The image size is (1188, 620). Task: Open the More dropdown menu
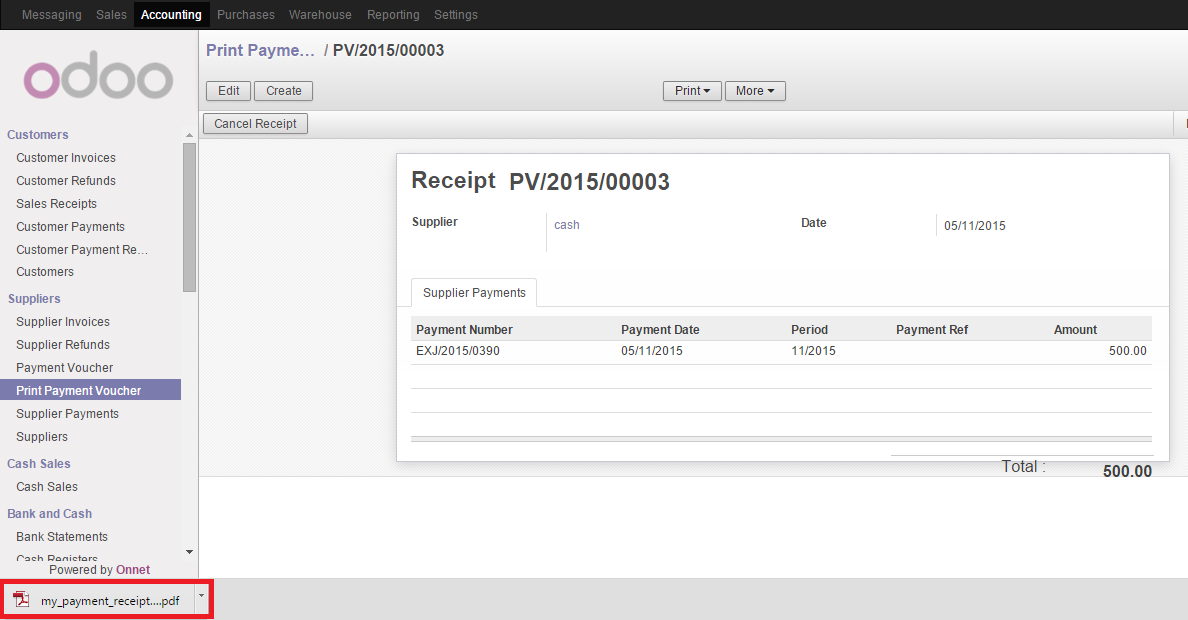755,90
